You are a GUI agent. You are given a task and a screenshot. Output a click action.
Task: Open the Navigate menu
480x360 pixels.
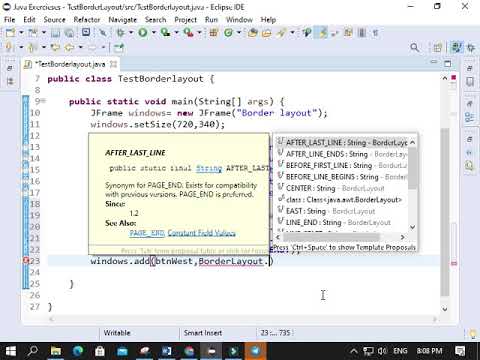(x=123, y=20)
